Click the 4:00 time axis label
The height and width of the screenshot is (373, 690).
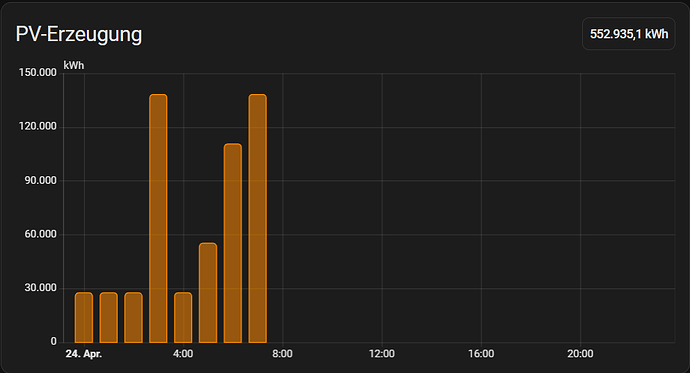pos(183,354)
